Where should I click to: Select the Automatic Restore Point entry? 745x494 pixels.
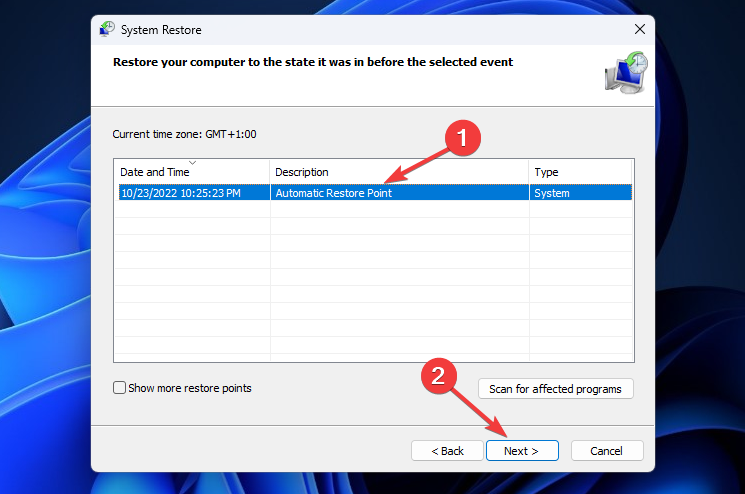(x=400, y=193)
